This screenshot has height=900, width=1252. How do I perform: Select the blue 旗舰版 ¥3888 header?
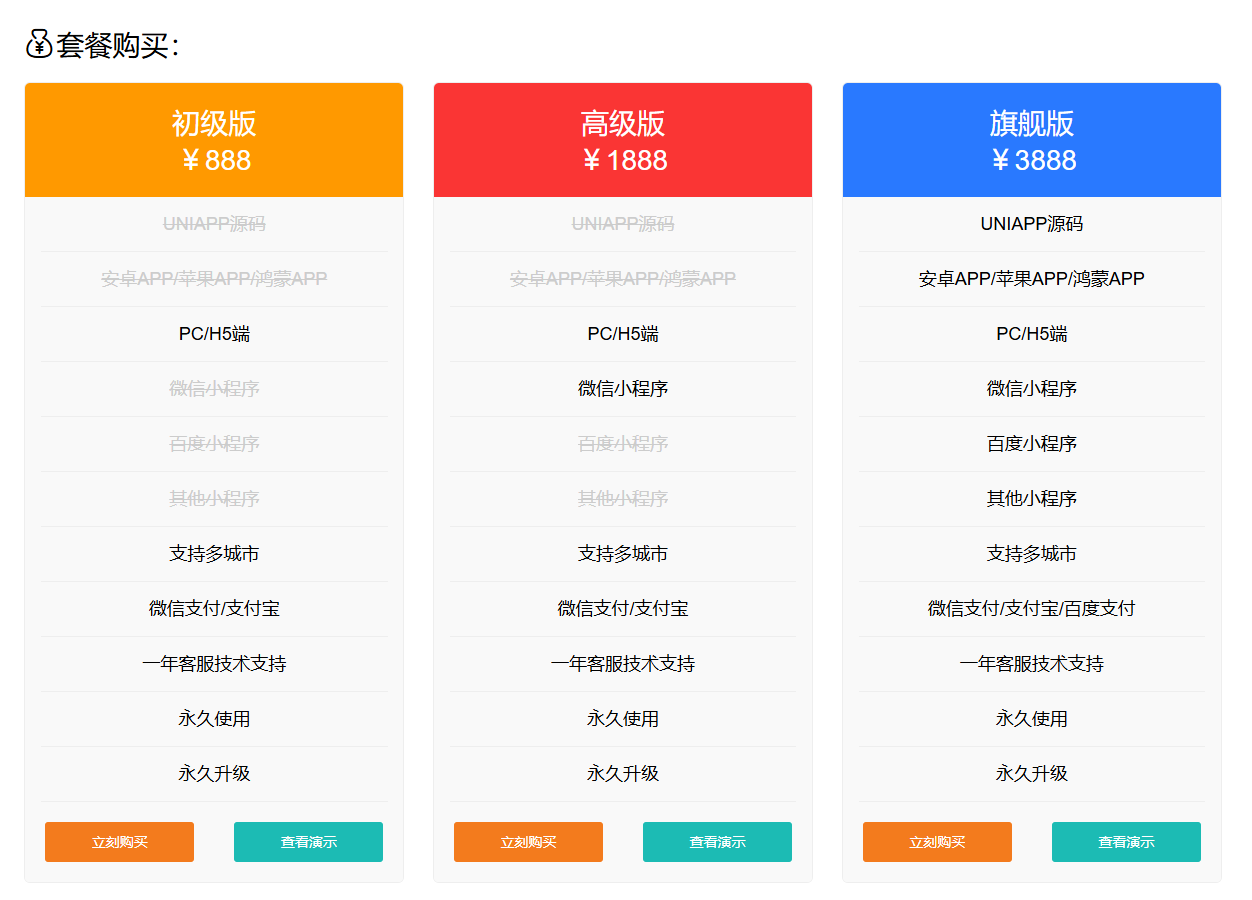[x=1032, y=140]
